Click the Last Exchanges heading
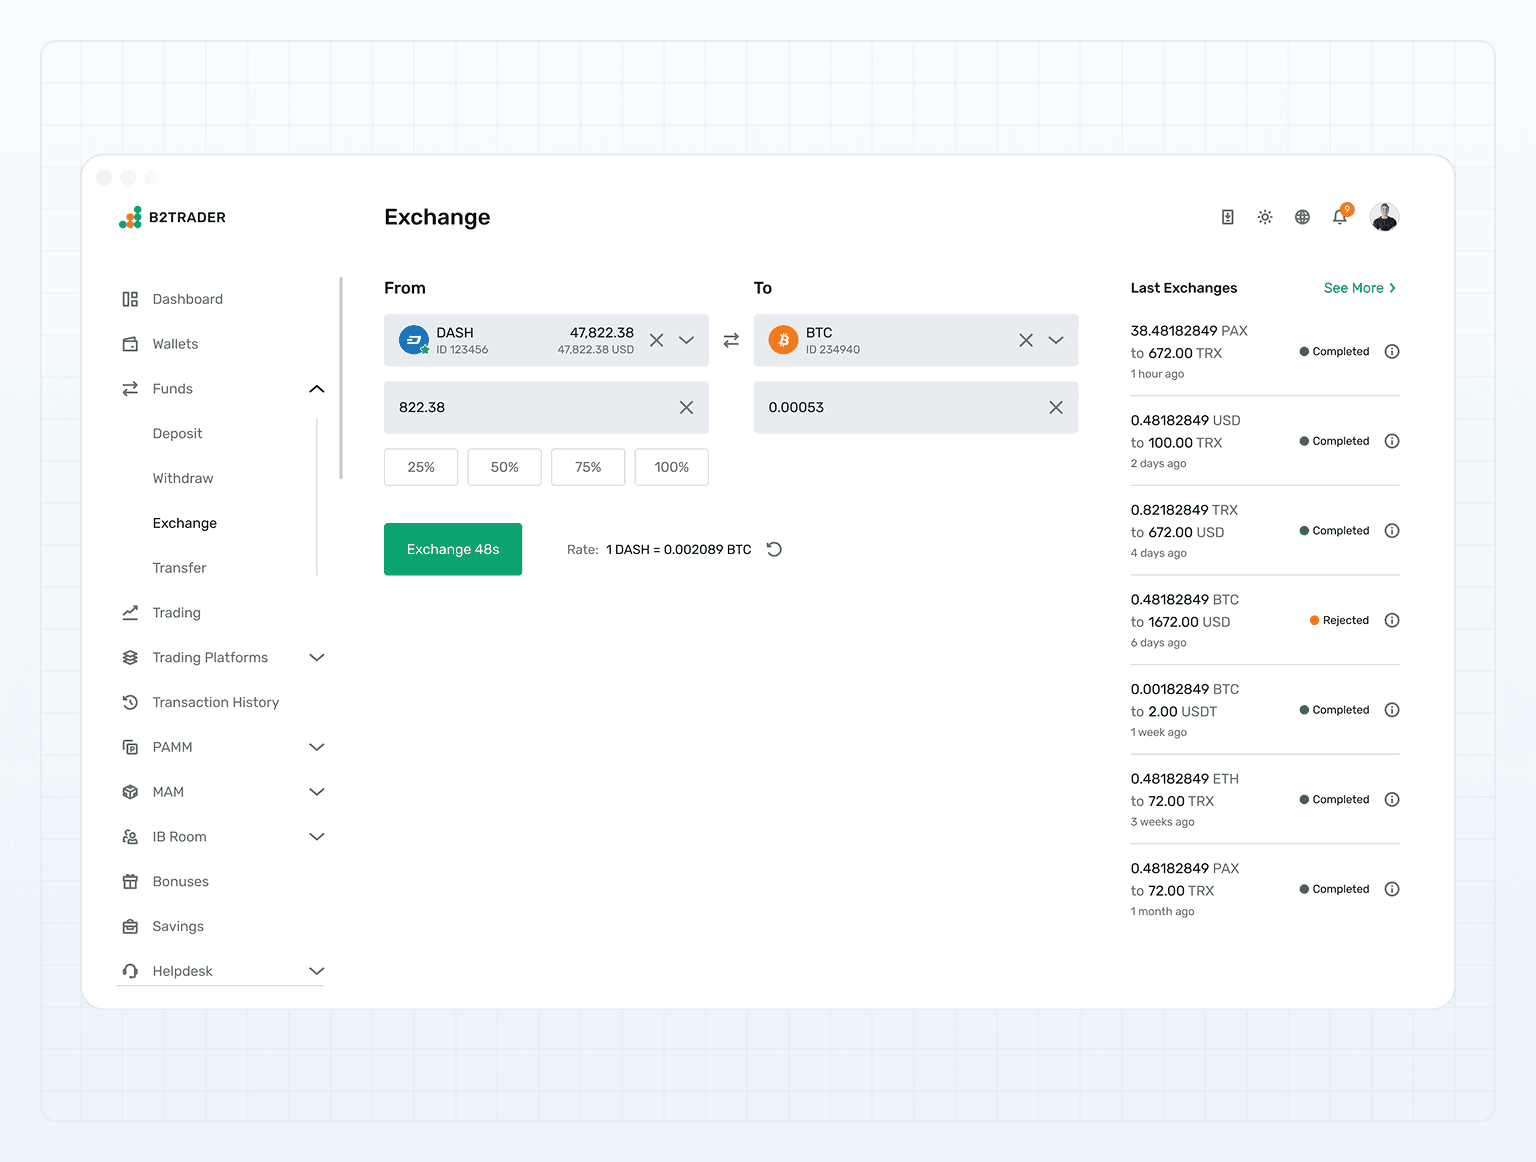Viewport: 1536px width, 1162px height. [x=1184, y=288]
